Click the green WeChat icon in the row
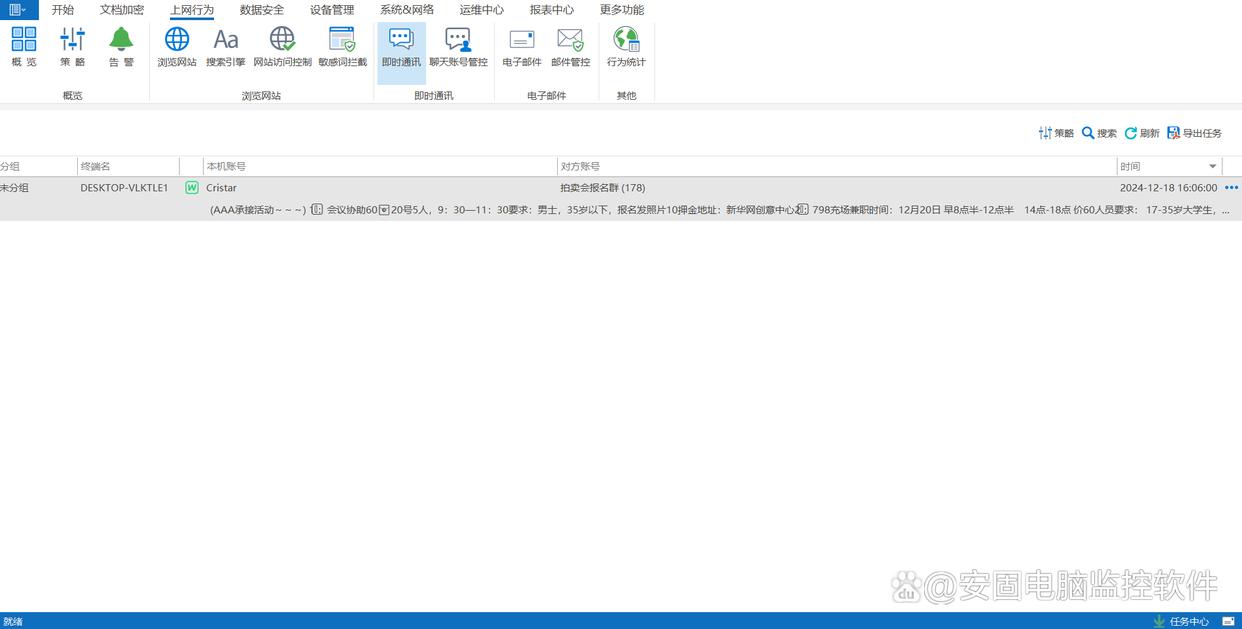 click(192, 188)
